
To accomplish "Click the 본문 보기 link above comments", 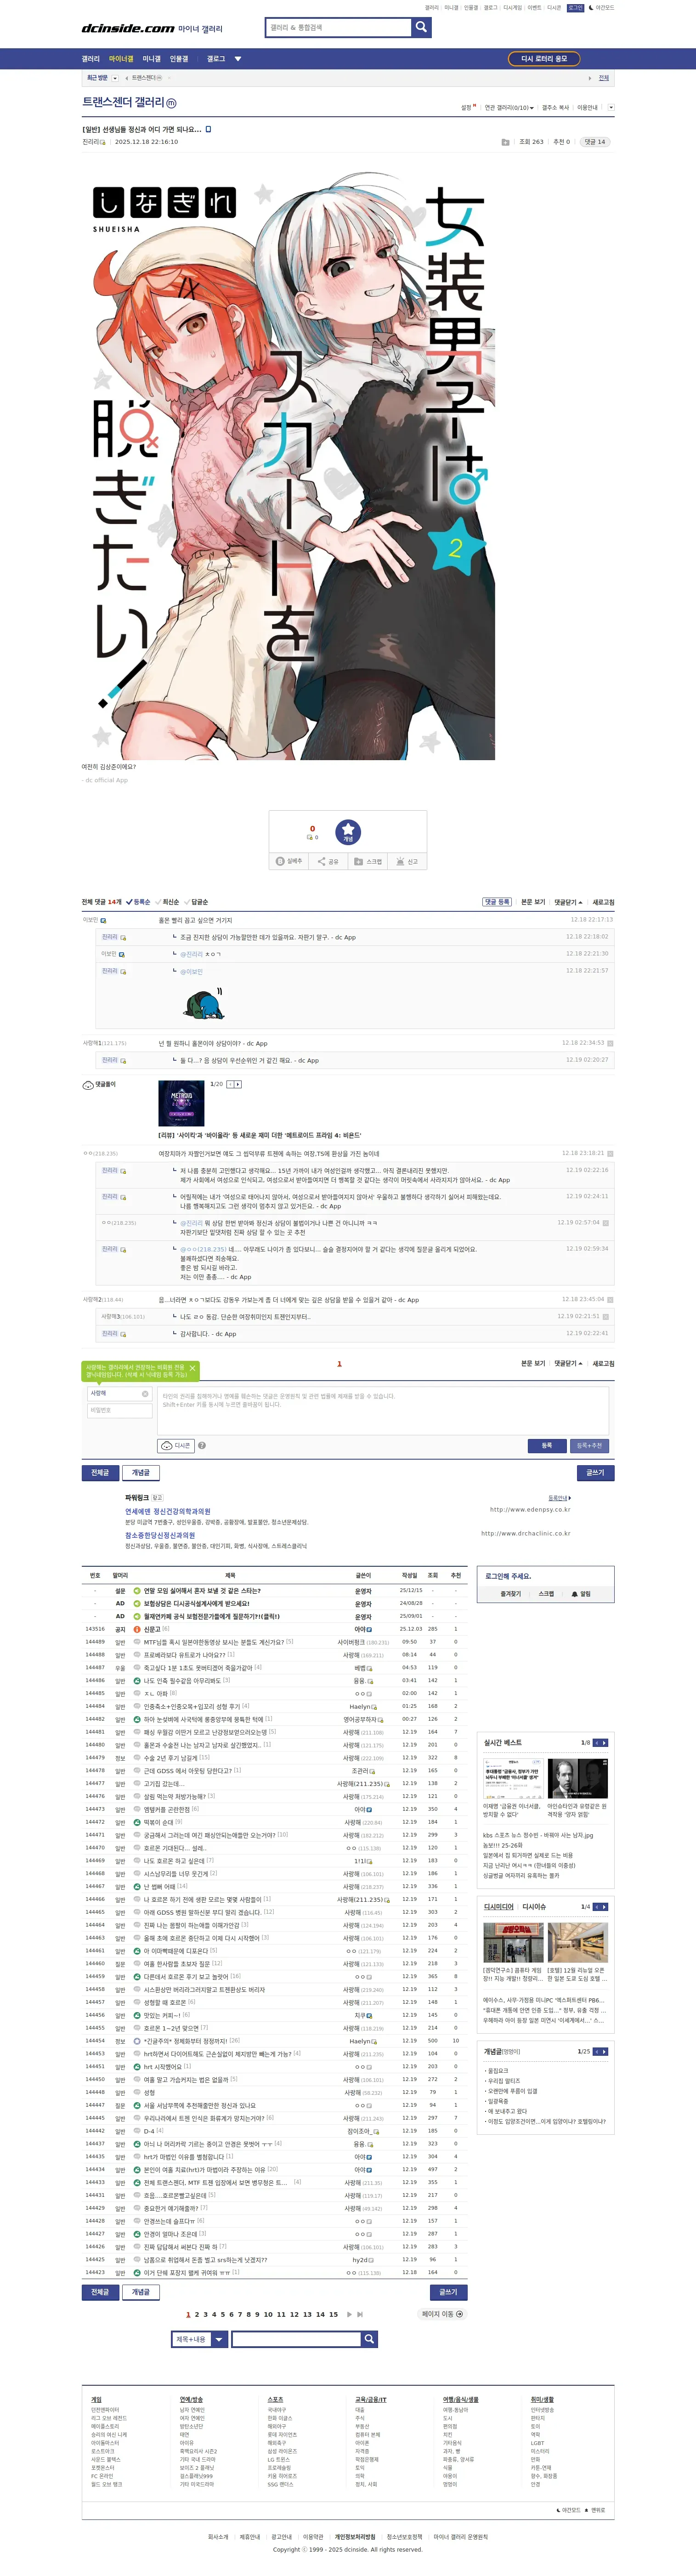I will pos(533,902).
